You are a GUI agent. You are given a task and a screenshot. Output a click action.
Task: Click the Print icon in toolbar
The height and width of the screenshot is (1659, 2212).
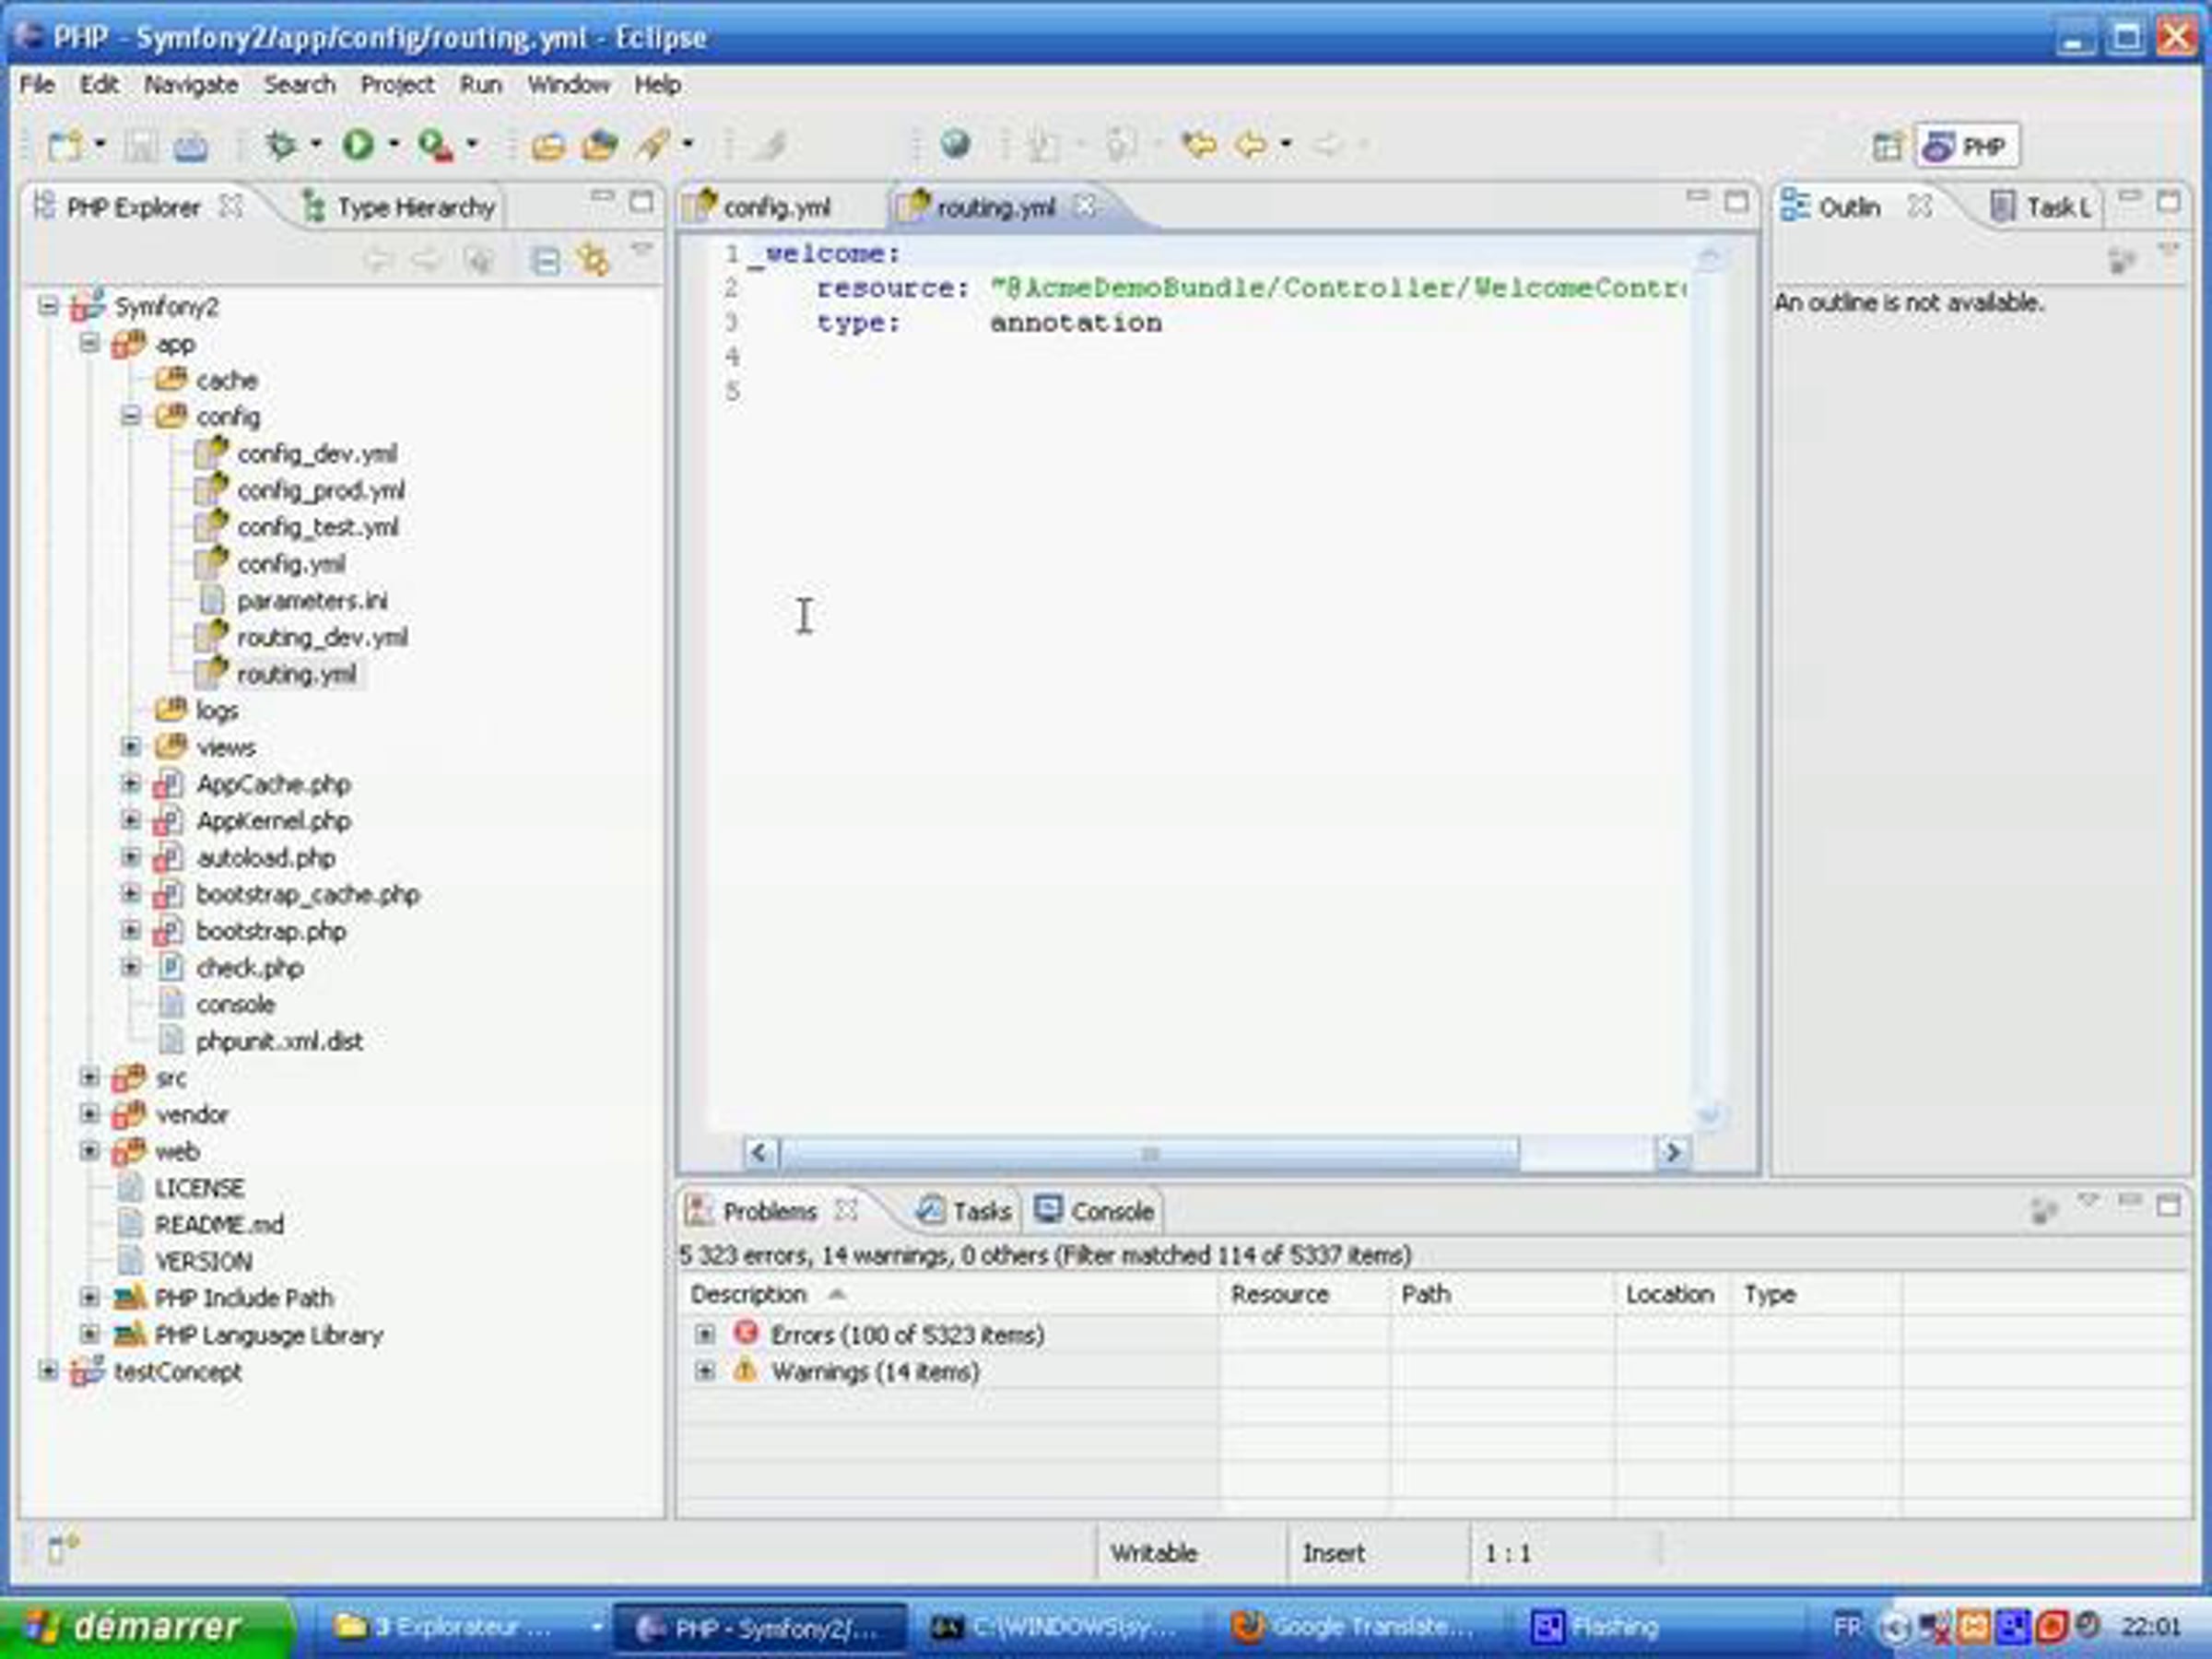click(191, 146)
